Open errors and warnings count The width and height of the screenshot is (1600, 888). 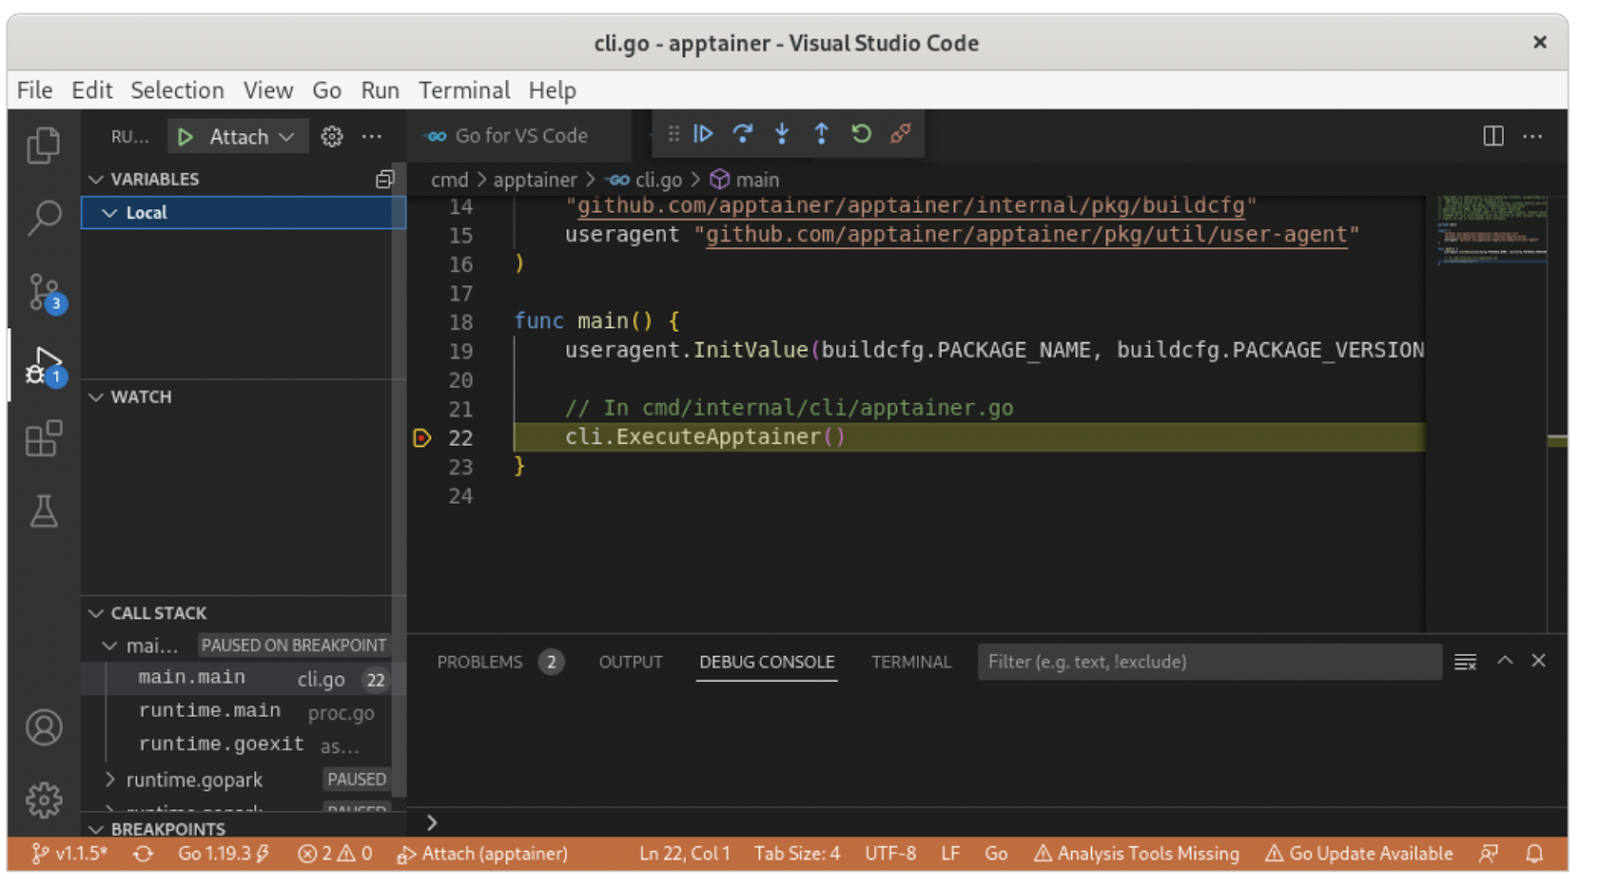tap(335, 854)
